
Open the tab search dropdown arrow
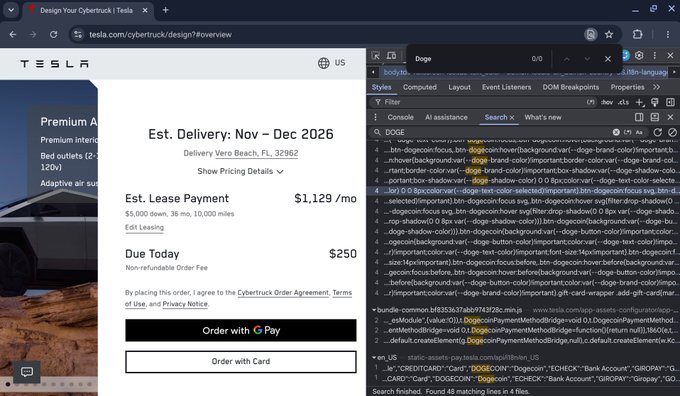coord(11,10)
